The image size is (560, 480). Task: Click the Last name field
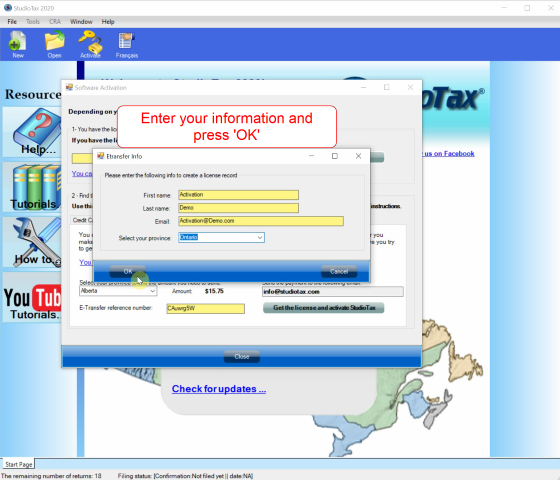[238, 208]
